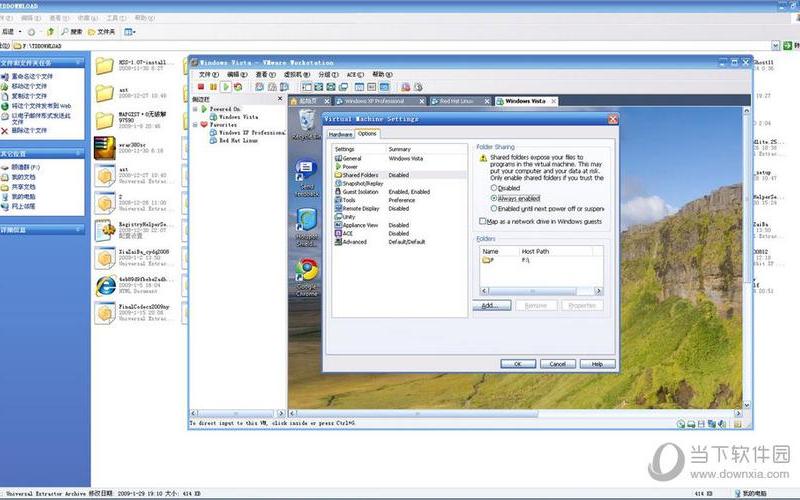Open the VMware ACE menu
800x500 pixels.
355,74
